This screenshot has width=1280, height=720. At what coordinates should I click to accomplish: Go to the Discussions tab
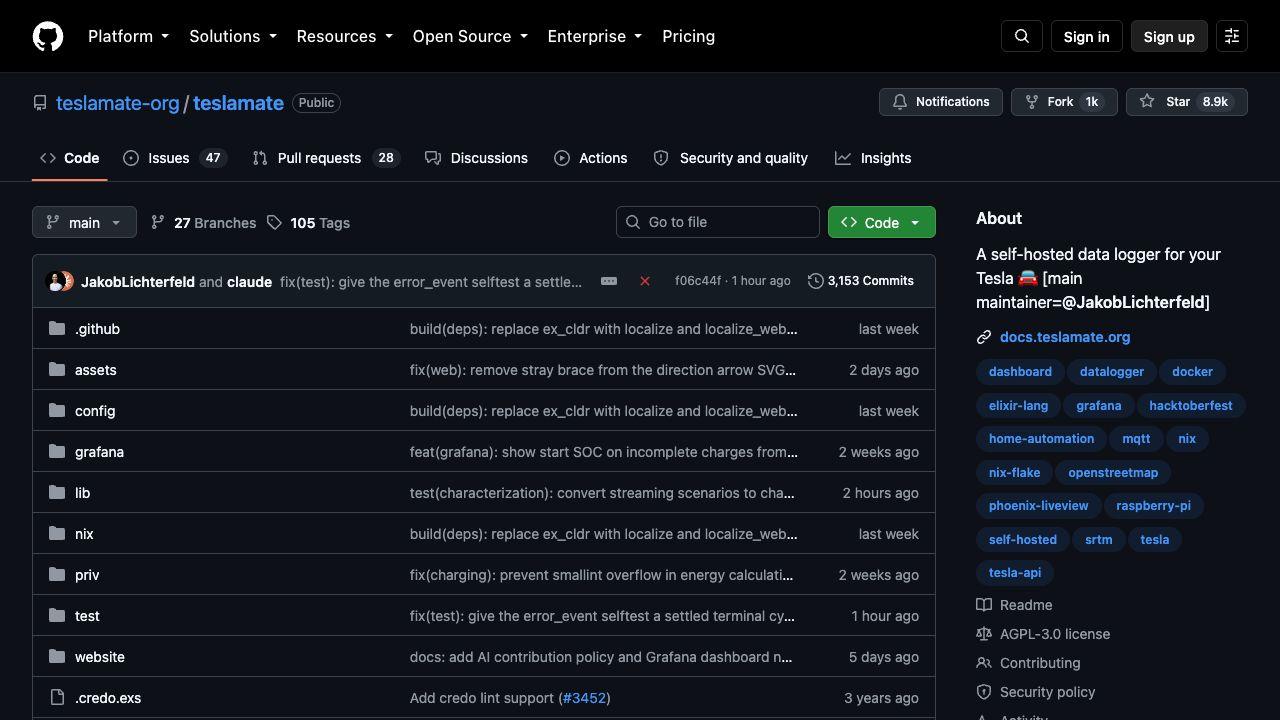click(x=476, y=158)
